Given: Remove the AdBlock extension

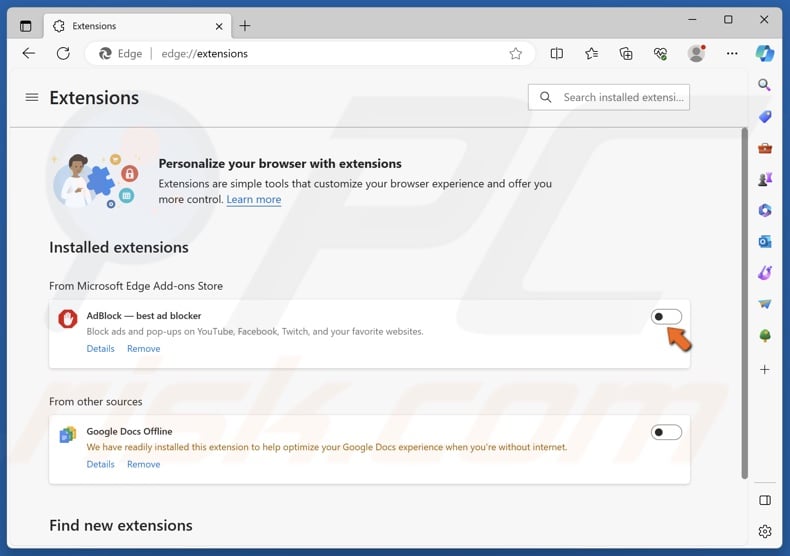Looking at the screenshot, I should 144,349.
